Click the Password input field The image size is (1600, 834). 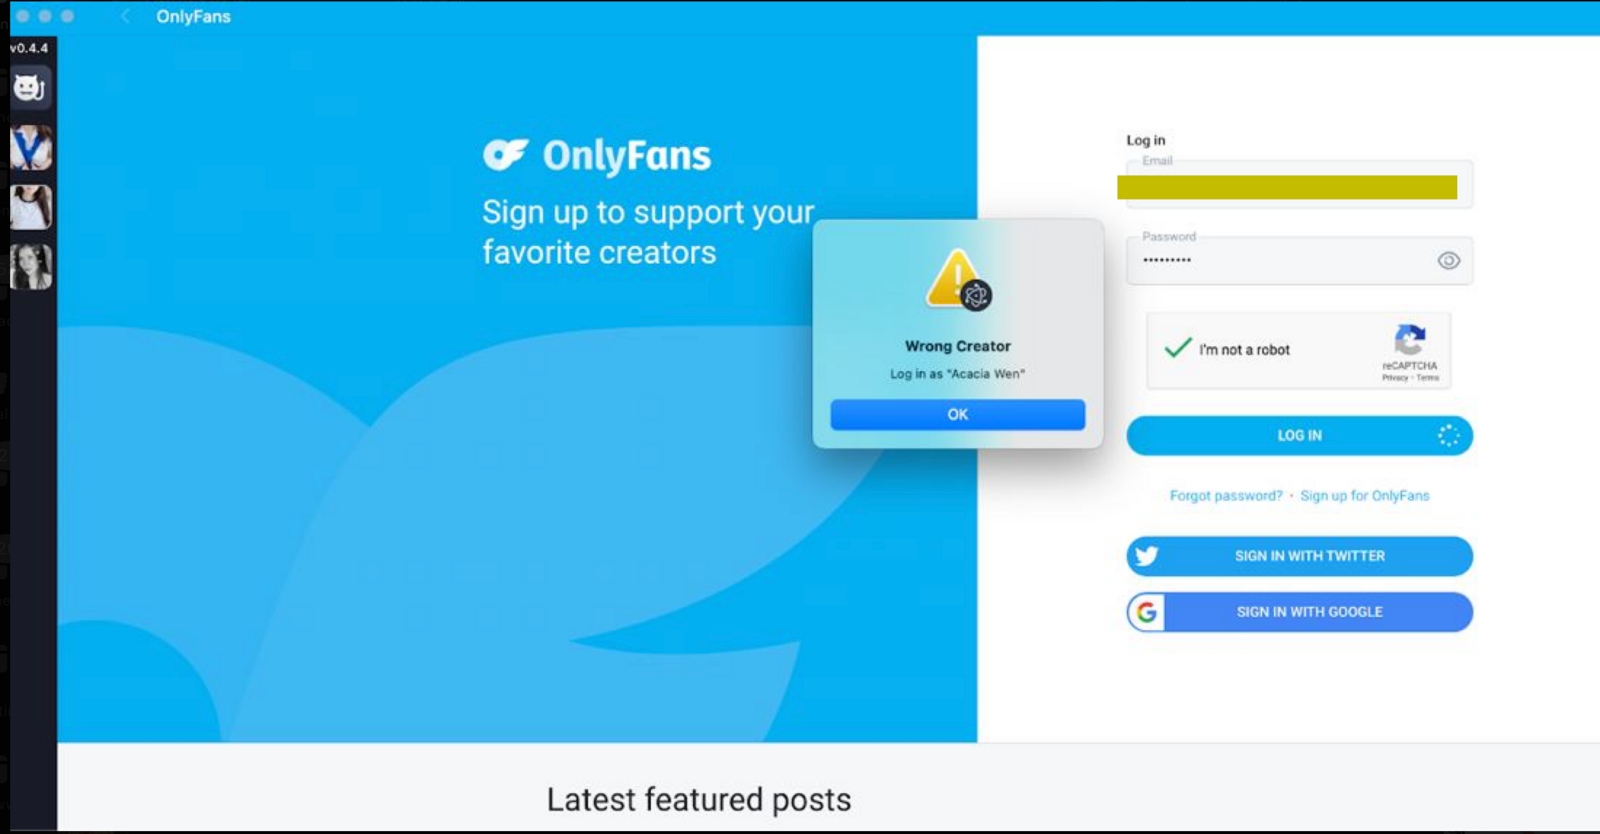(1299, 260)
